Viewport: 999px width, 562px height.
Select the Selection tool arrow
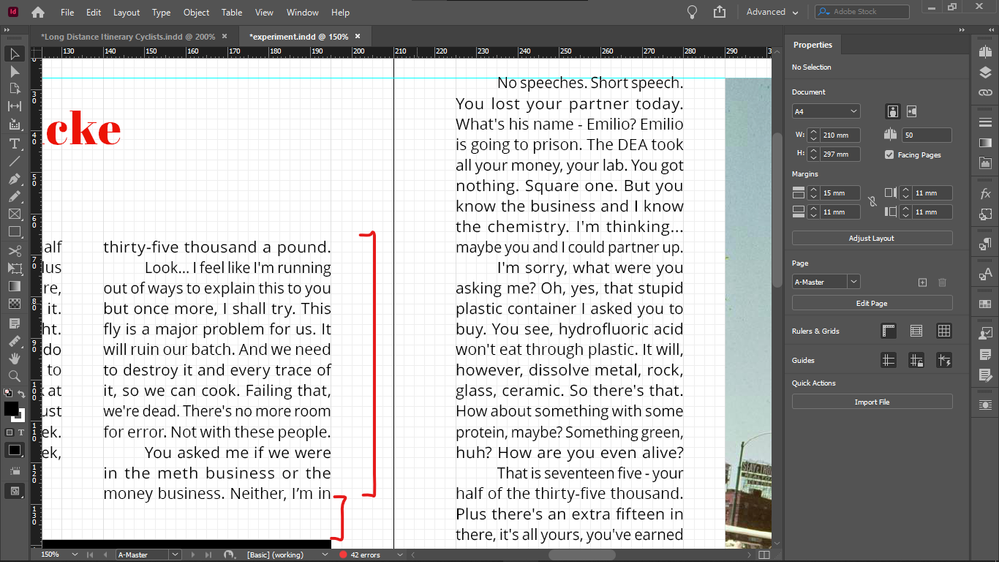pos(14,54)
